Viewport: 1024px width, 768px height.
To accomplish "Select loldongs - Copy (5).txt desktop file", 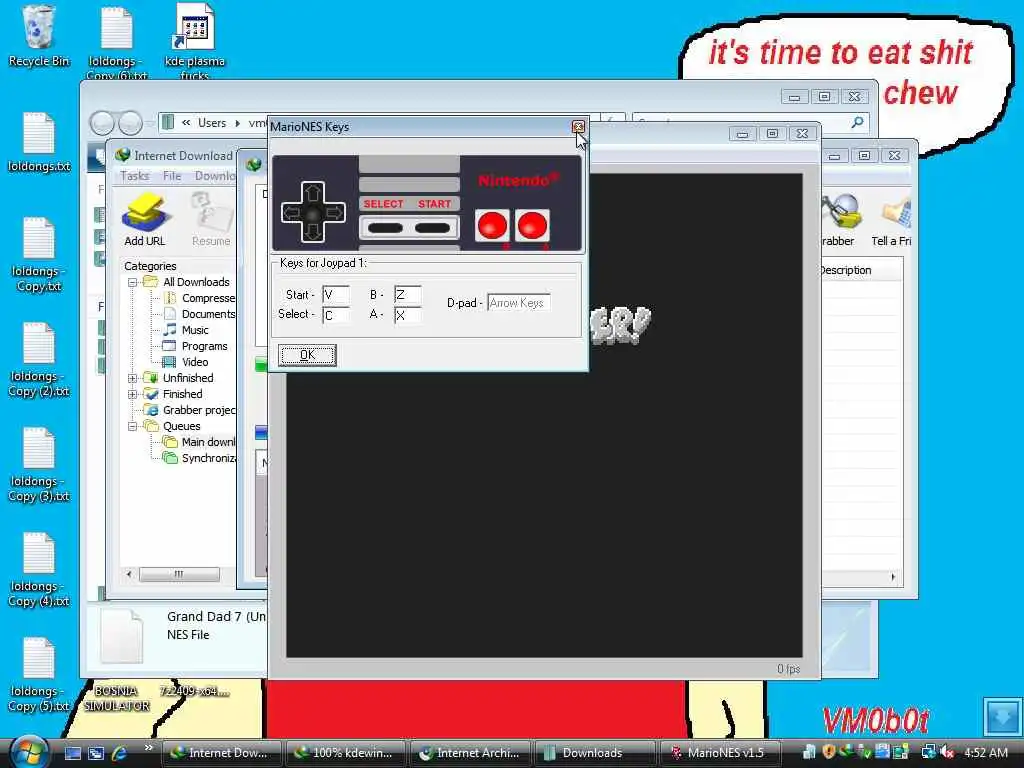I will point(39,675).
